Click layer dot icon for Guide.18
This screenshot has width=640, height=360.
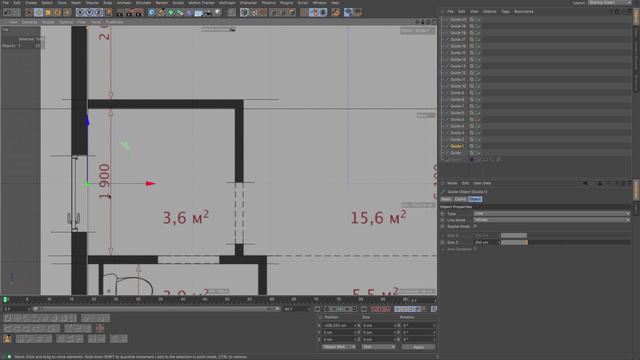[x=472, y=33]
